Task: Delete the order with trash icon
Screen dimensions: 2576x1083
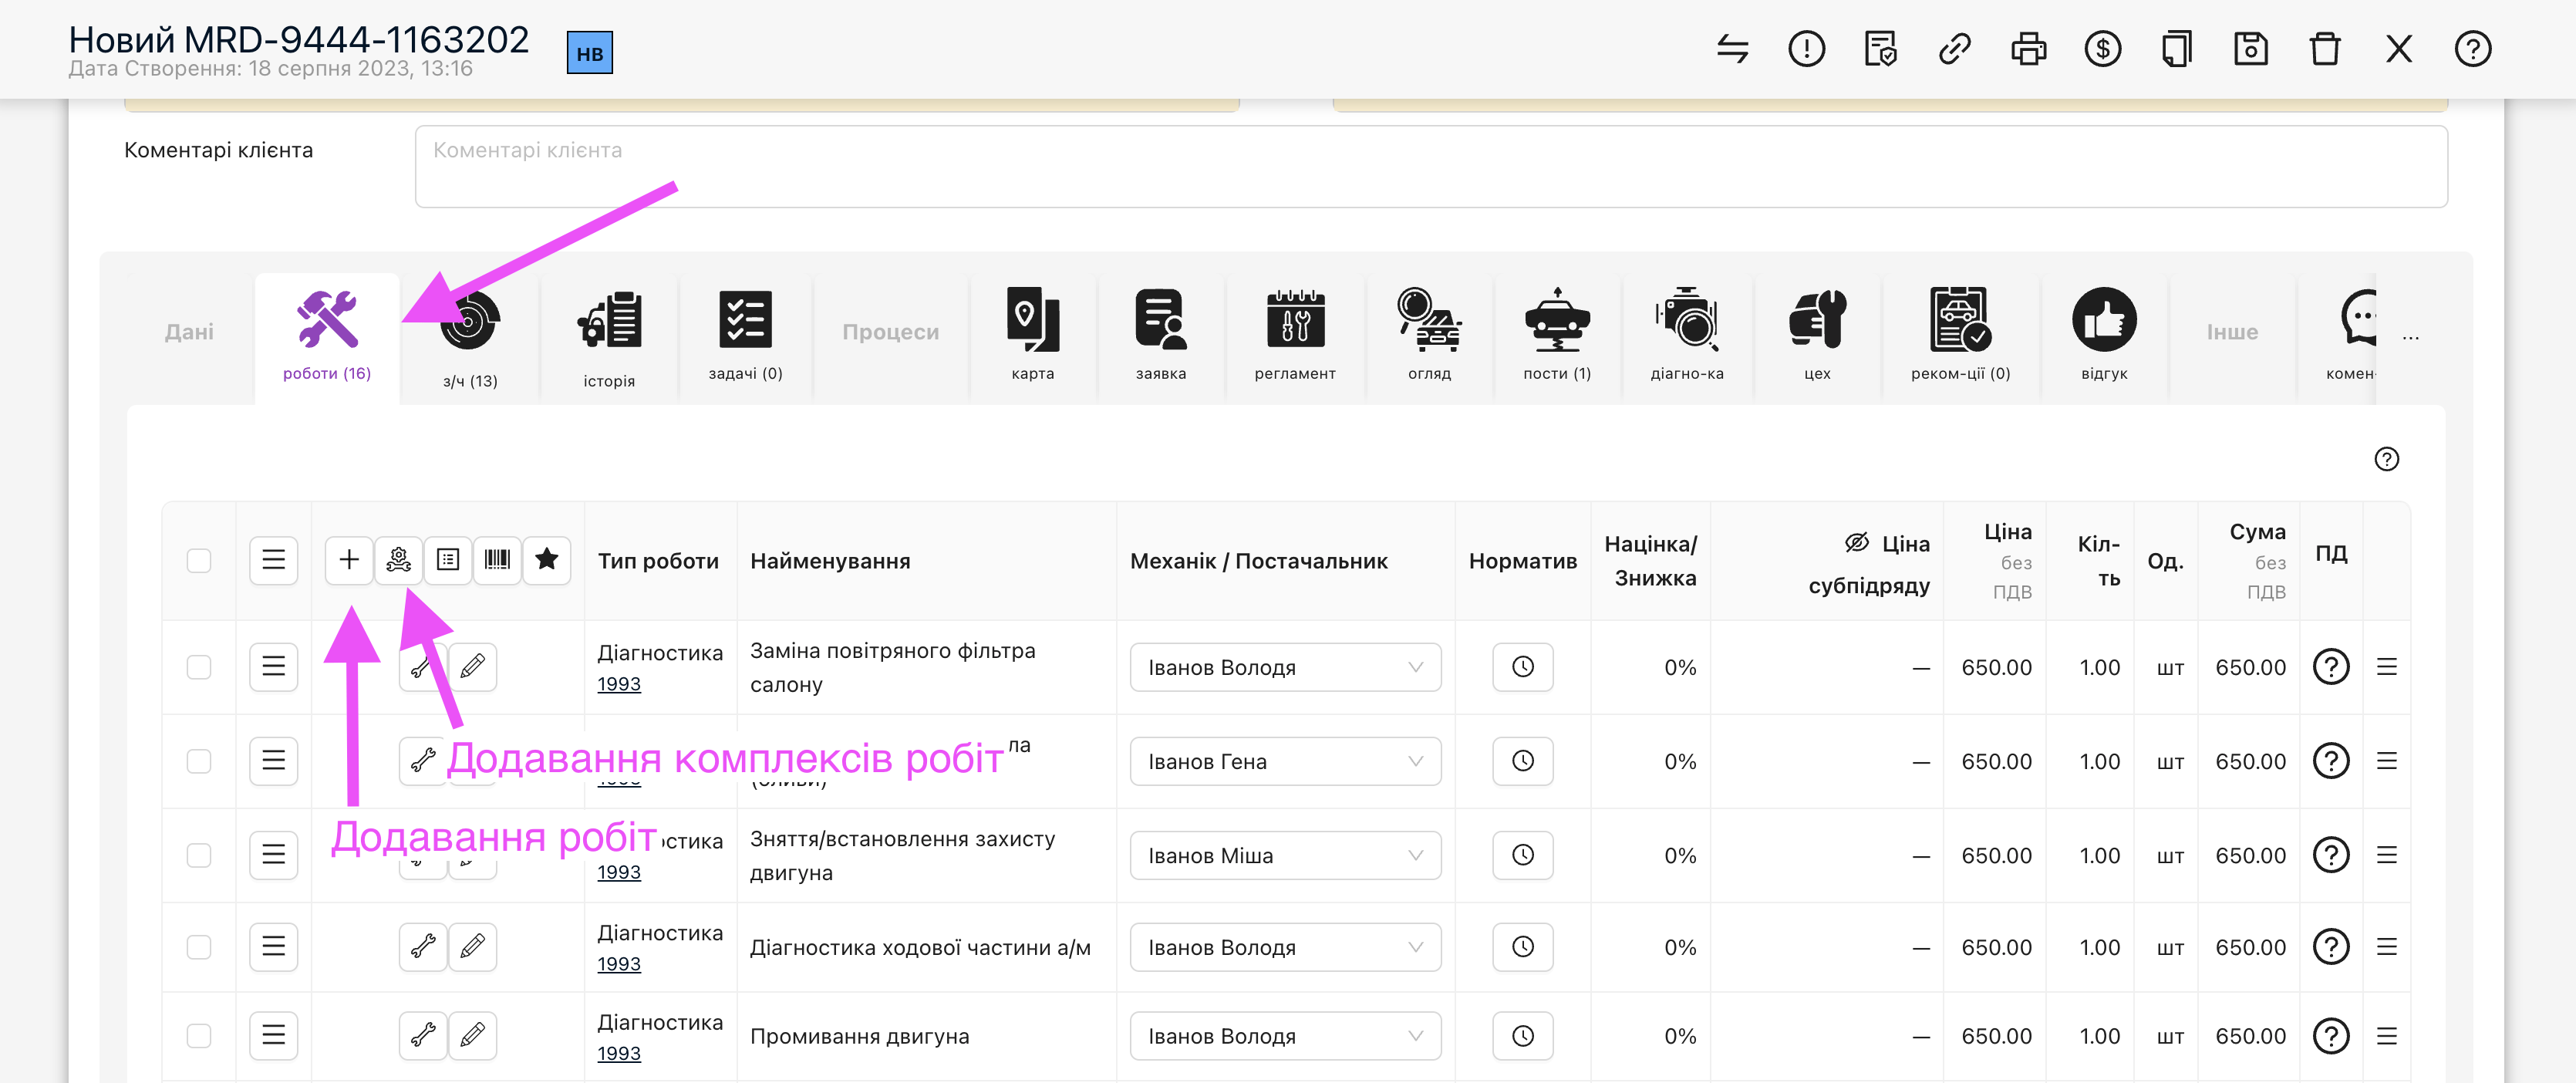Action: [x=2324, y=49]
